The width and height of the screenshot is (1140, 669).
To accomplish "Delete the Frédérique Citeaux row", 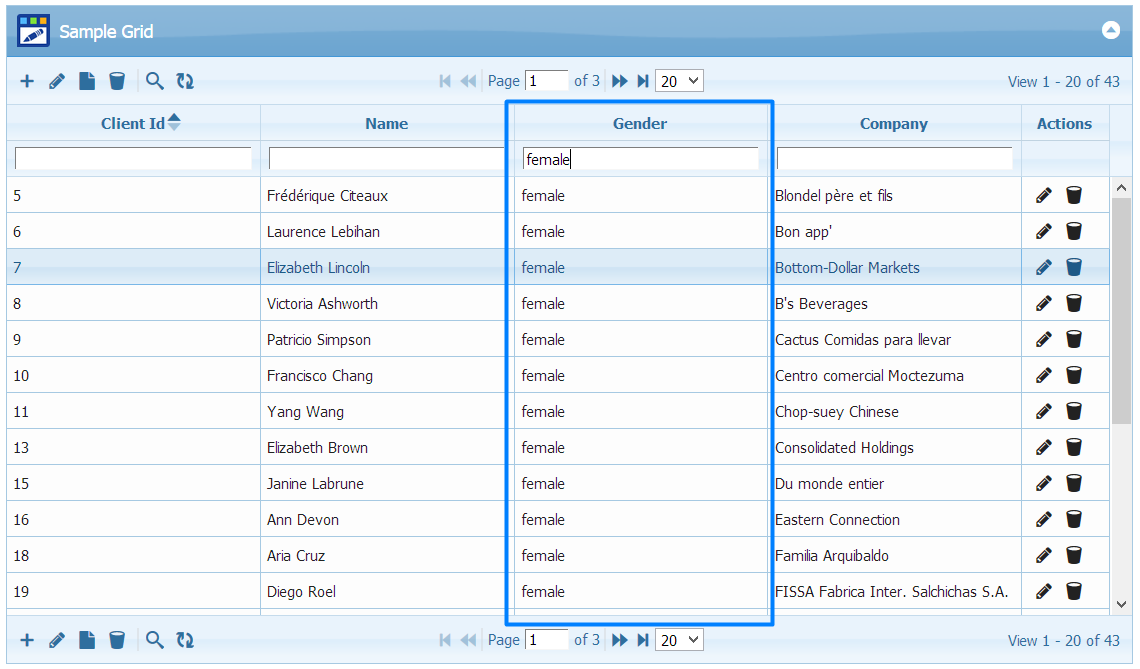I will (1074, 195).
